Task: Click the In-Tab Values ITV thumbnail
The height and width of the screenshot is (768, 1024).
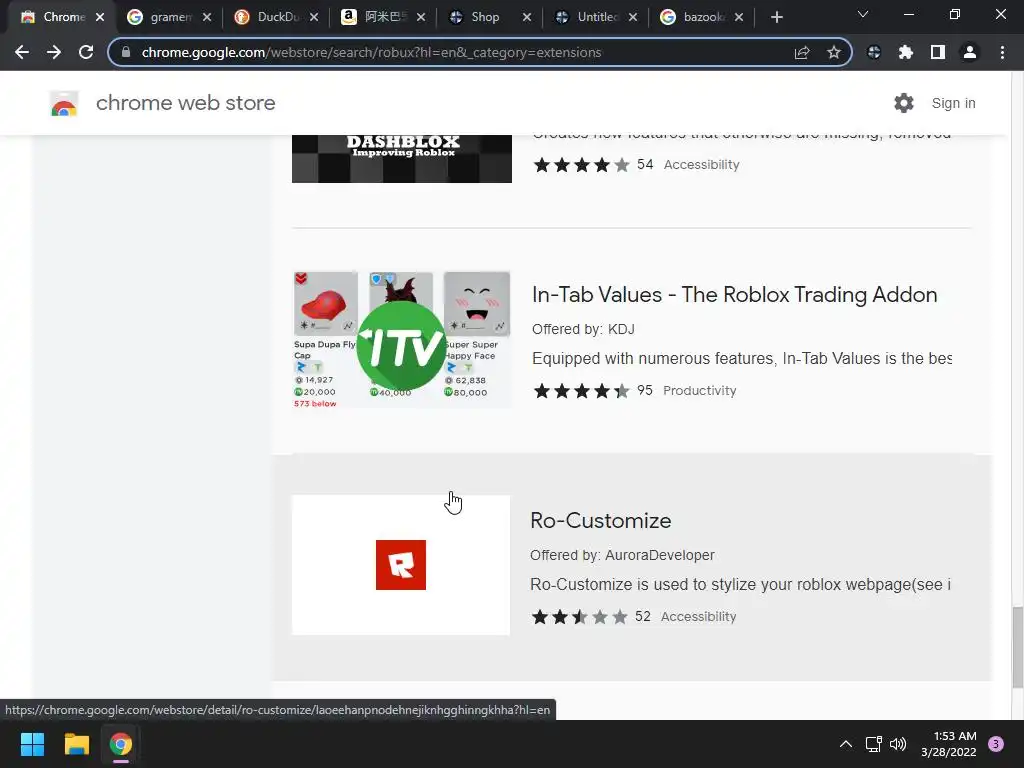Action: (402, 340)
